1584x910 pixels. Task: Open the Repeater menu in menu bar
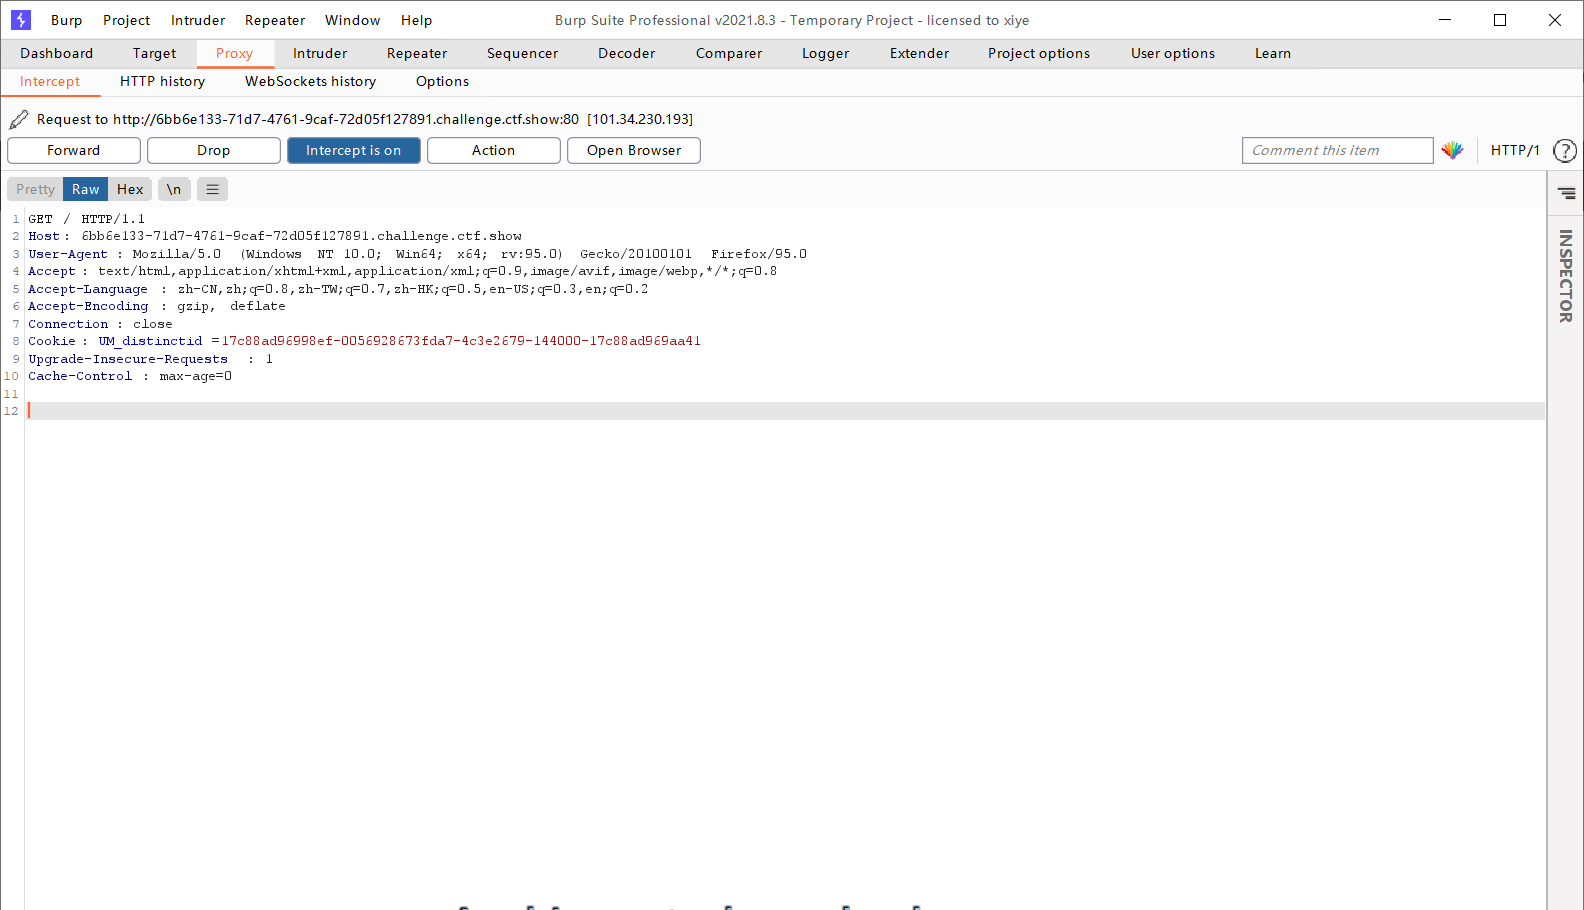coord(275,20)
